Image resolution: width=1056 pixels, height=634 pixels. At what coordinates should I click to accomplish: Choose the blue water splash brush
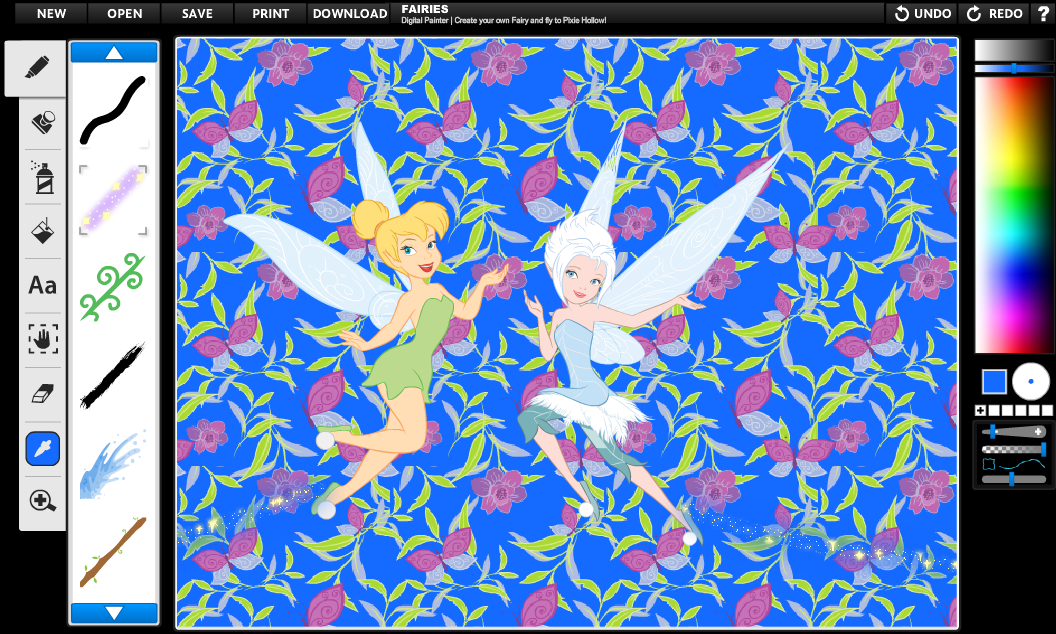113,464
